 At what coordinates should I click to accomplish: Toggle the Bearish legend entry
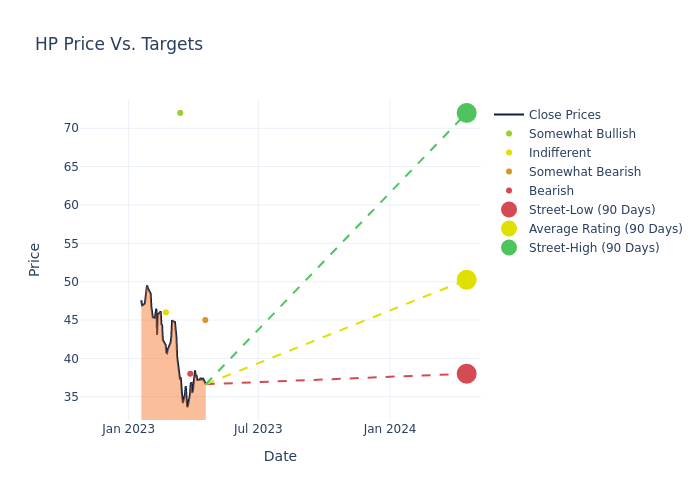(551, 191)
